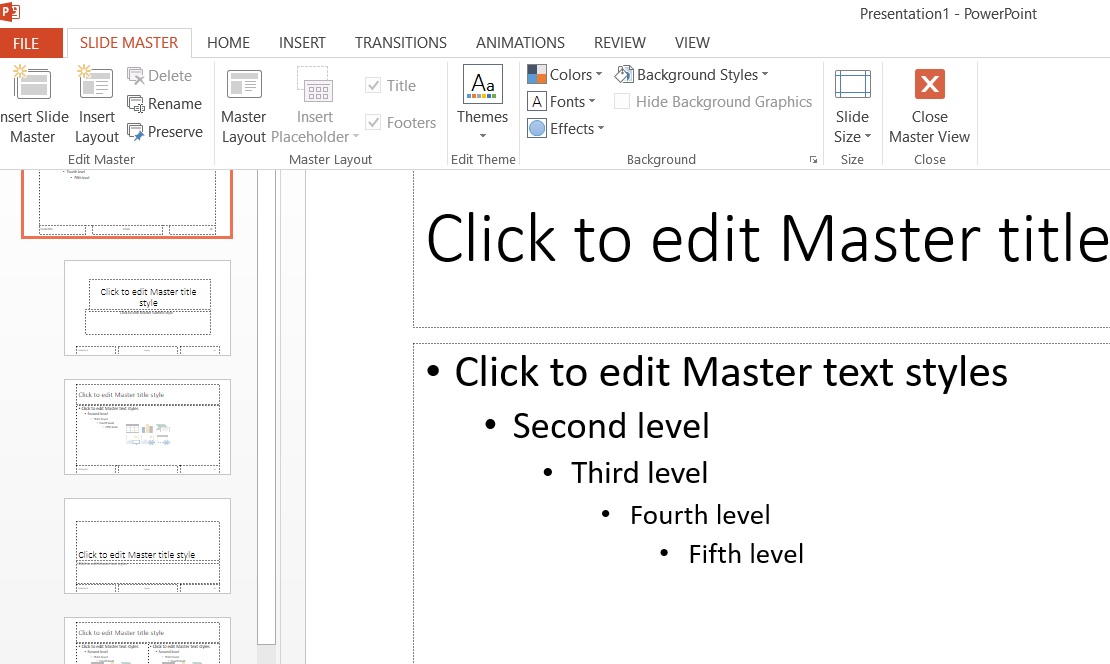The width and height of the screenshot is (1110, 664).
Task: Click the Close Master View icon
Action: pos(929,85)
